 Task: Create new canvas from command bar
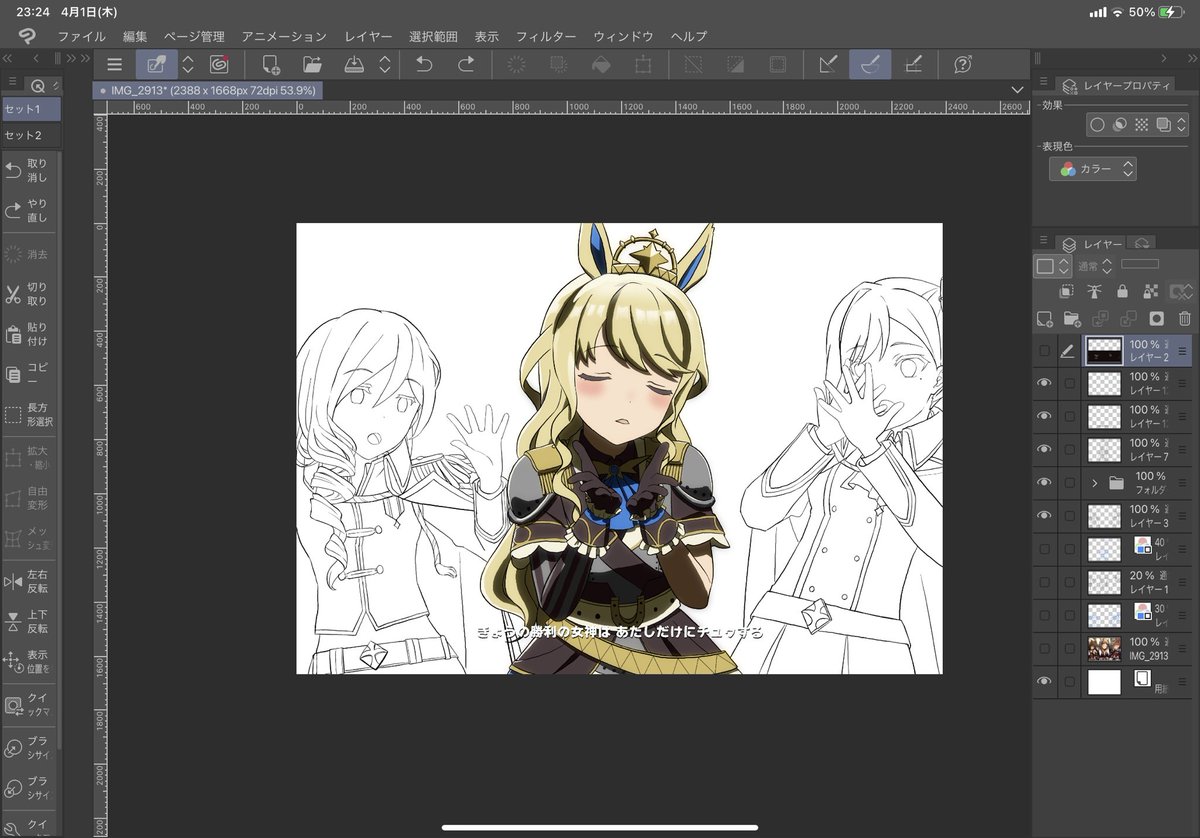pyautogui.click(x=270, y=65)
